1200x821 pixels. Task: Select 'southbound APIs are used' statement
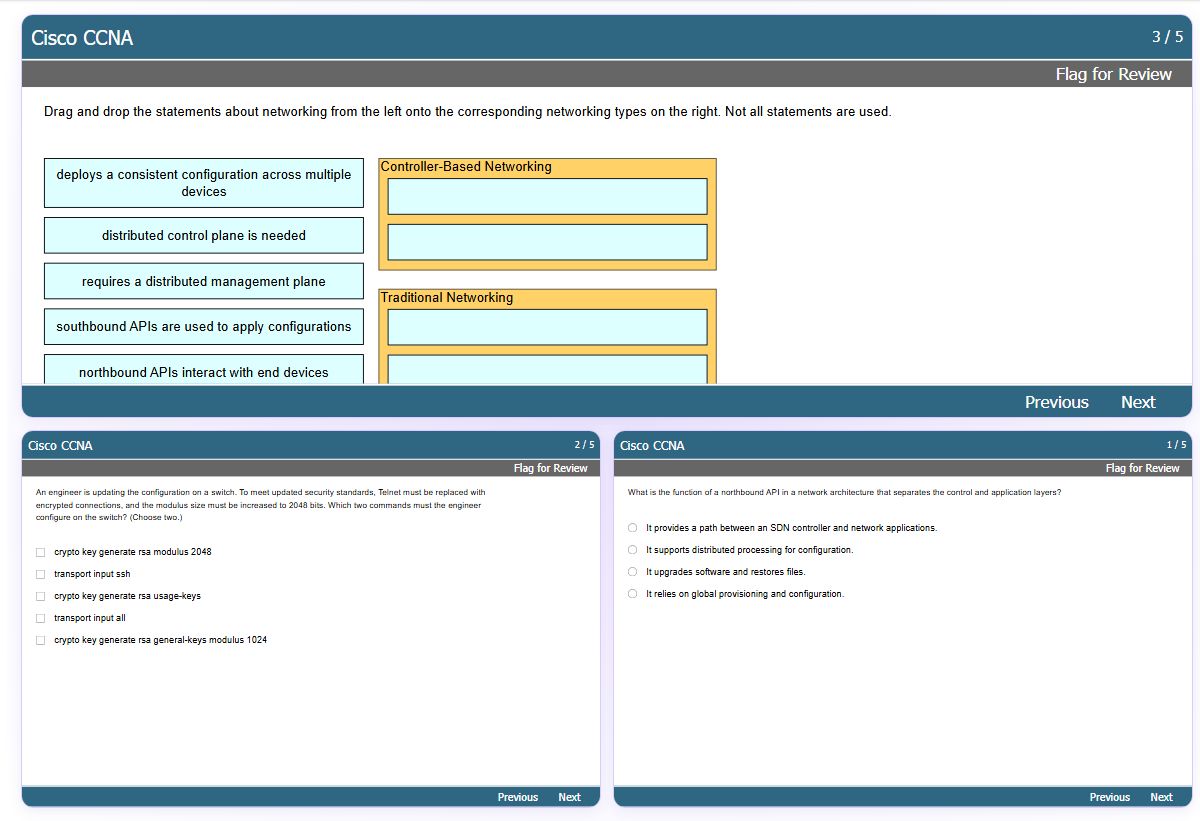coord(204,327)
